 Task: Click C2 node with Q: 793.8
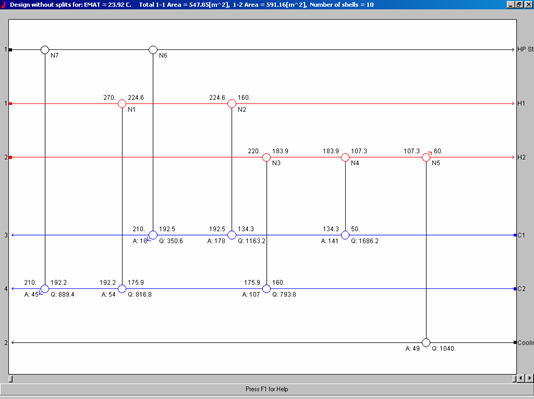click(266, 289)
